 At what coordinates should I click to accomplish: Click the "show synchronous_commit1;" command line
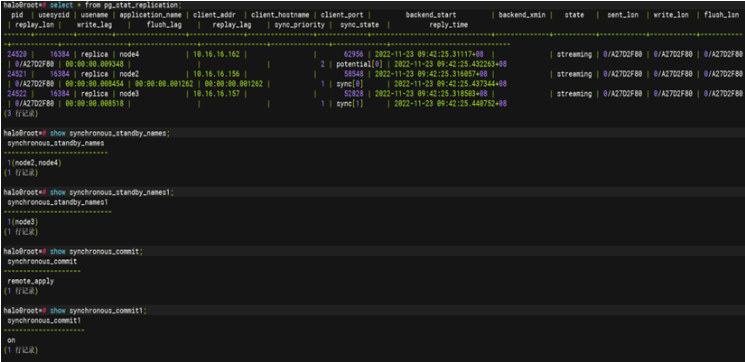[x=75, y=311]
